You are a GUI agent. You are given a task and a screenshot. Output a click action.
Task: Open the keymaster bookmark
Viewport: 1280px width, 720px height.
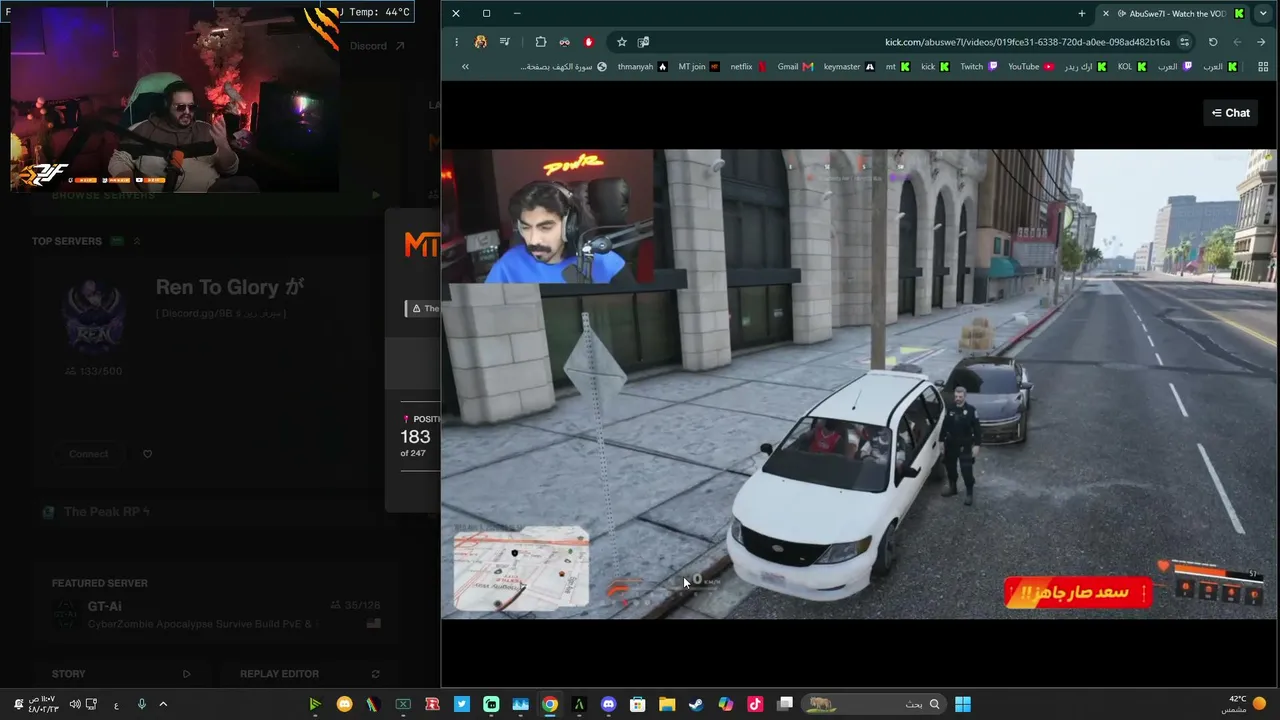[849, 67]
